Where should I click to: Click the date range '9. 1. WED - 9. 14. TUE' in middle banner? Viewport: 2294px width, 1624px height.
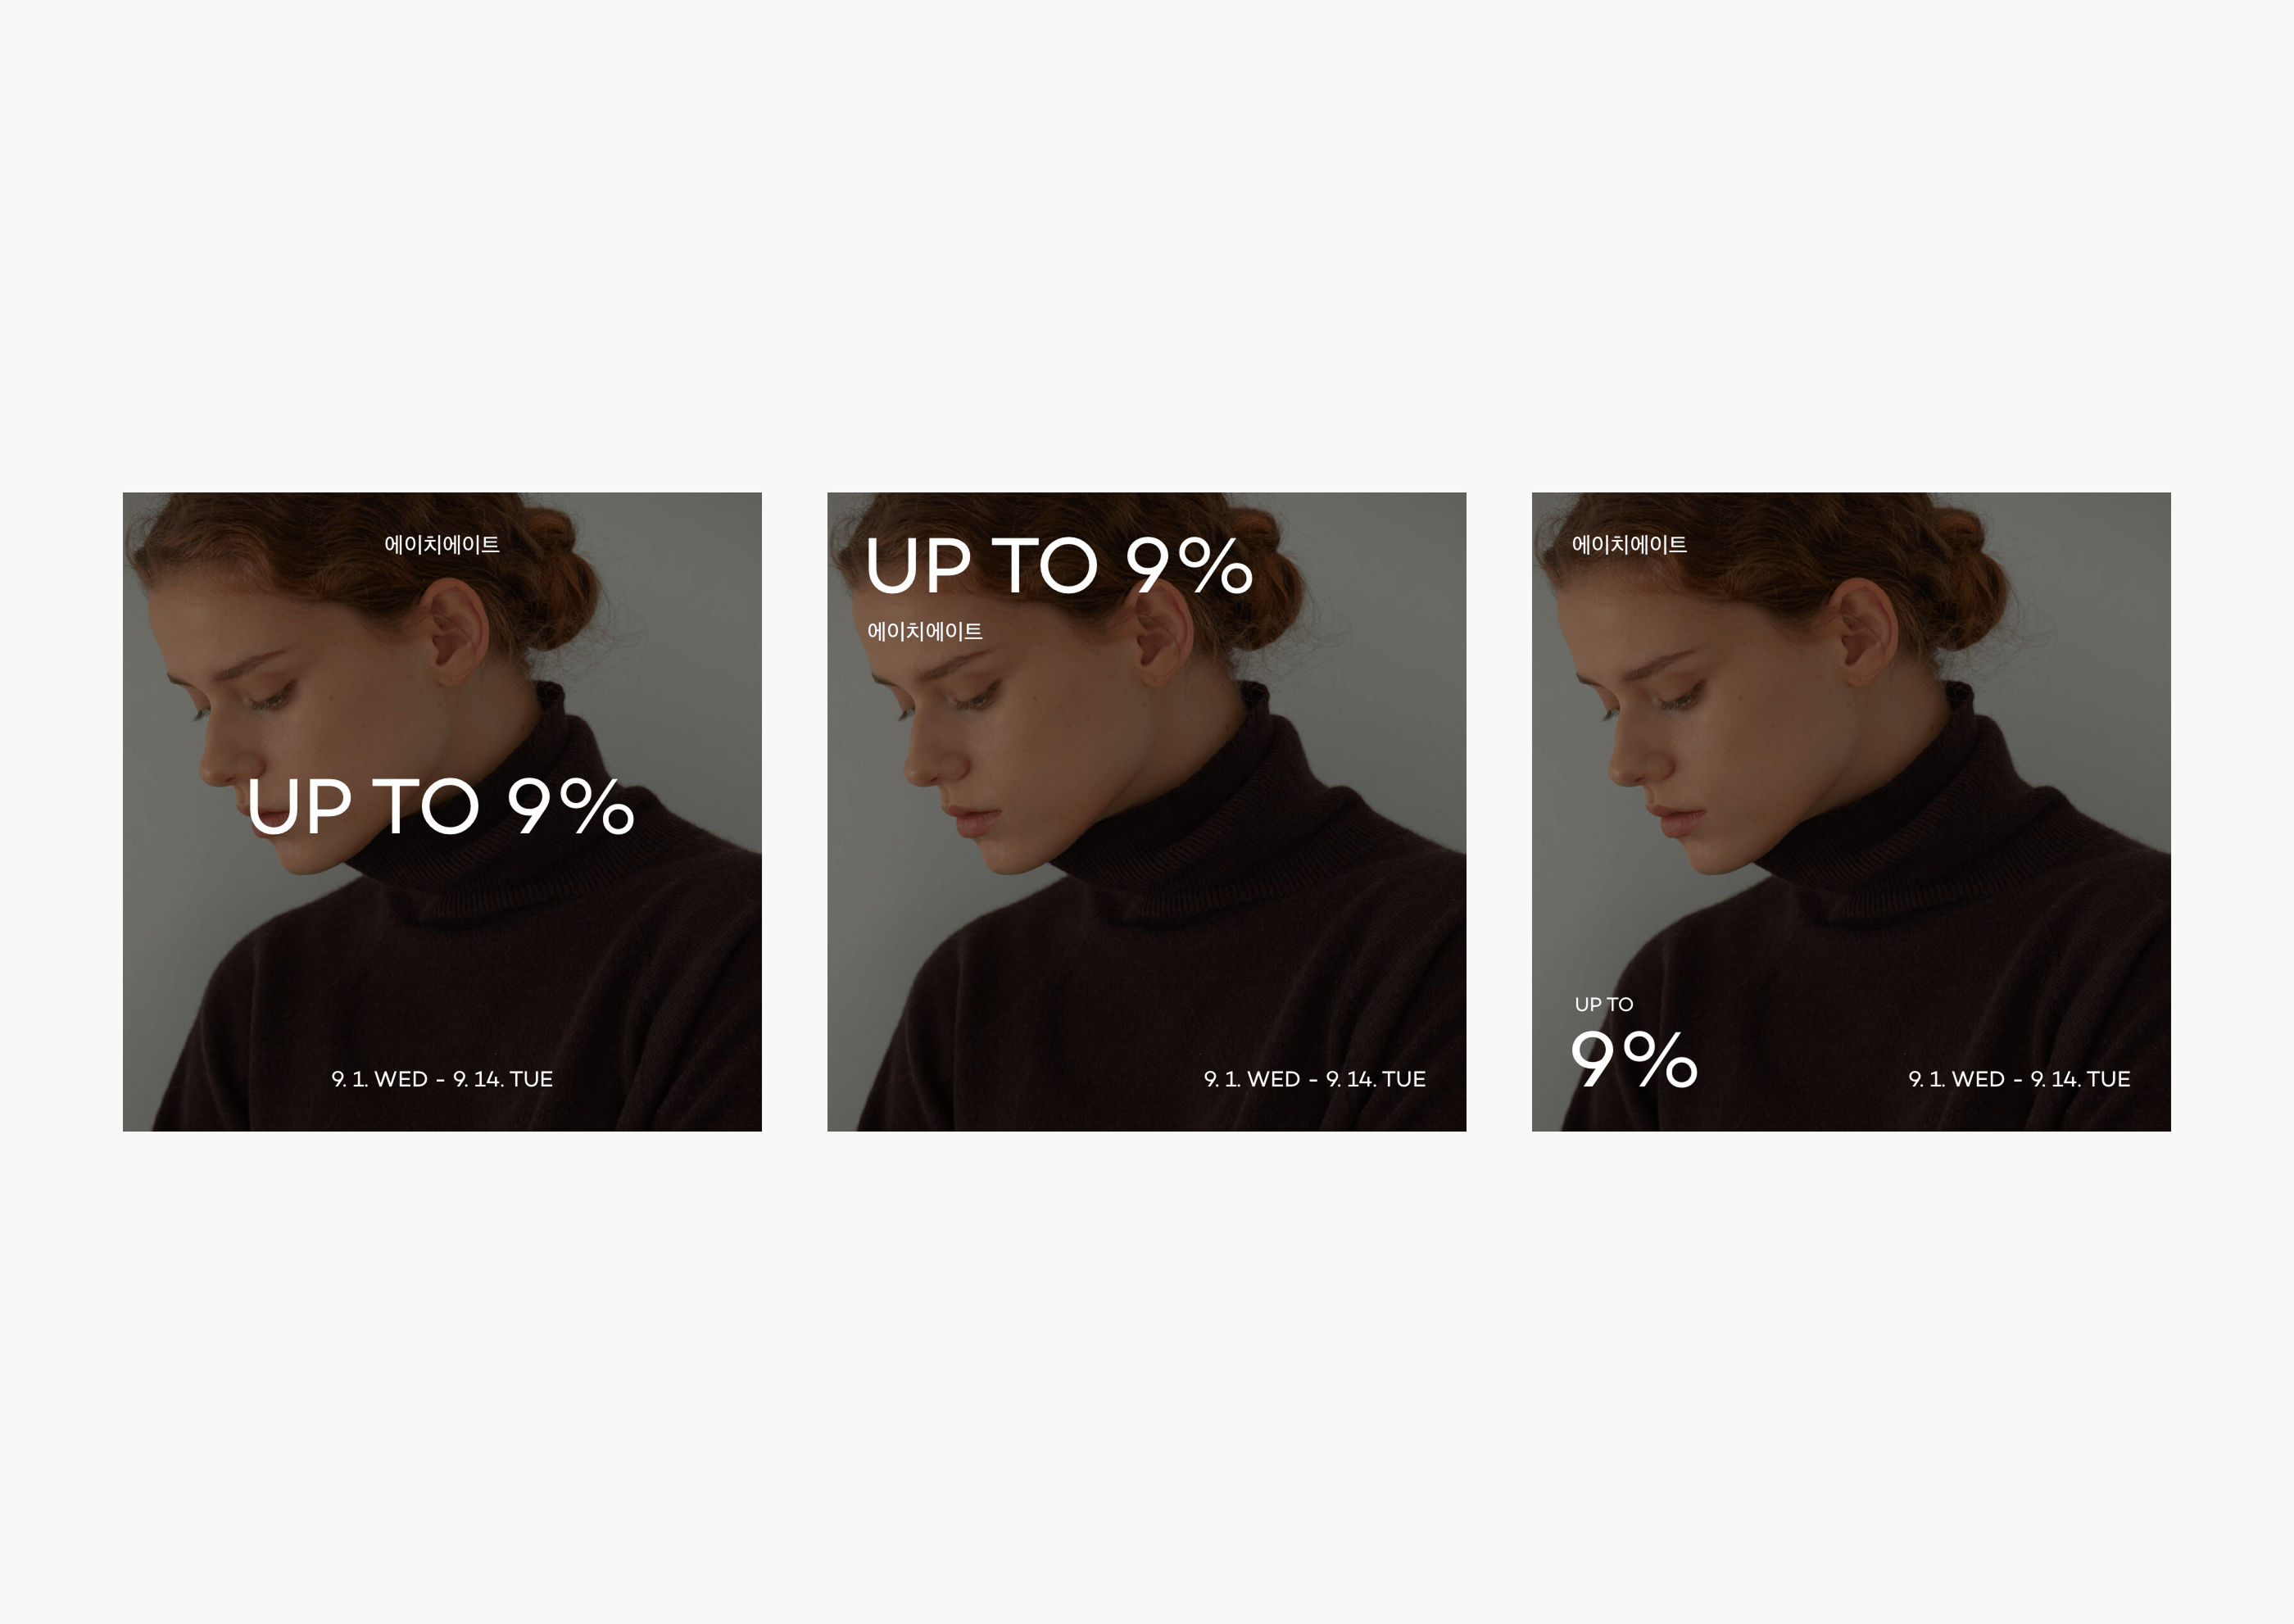tap(1315, 1079)
